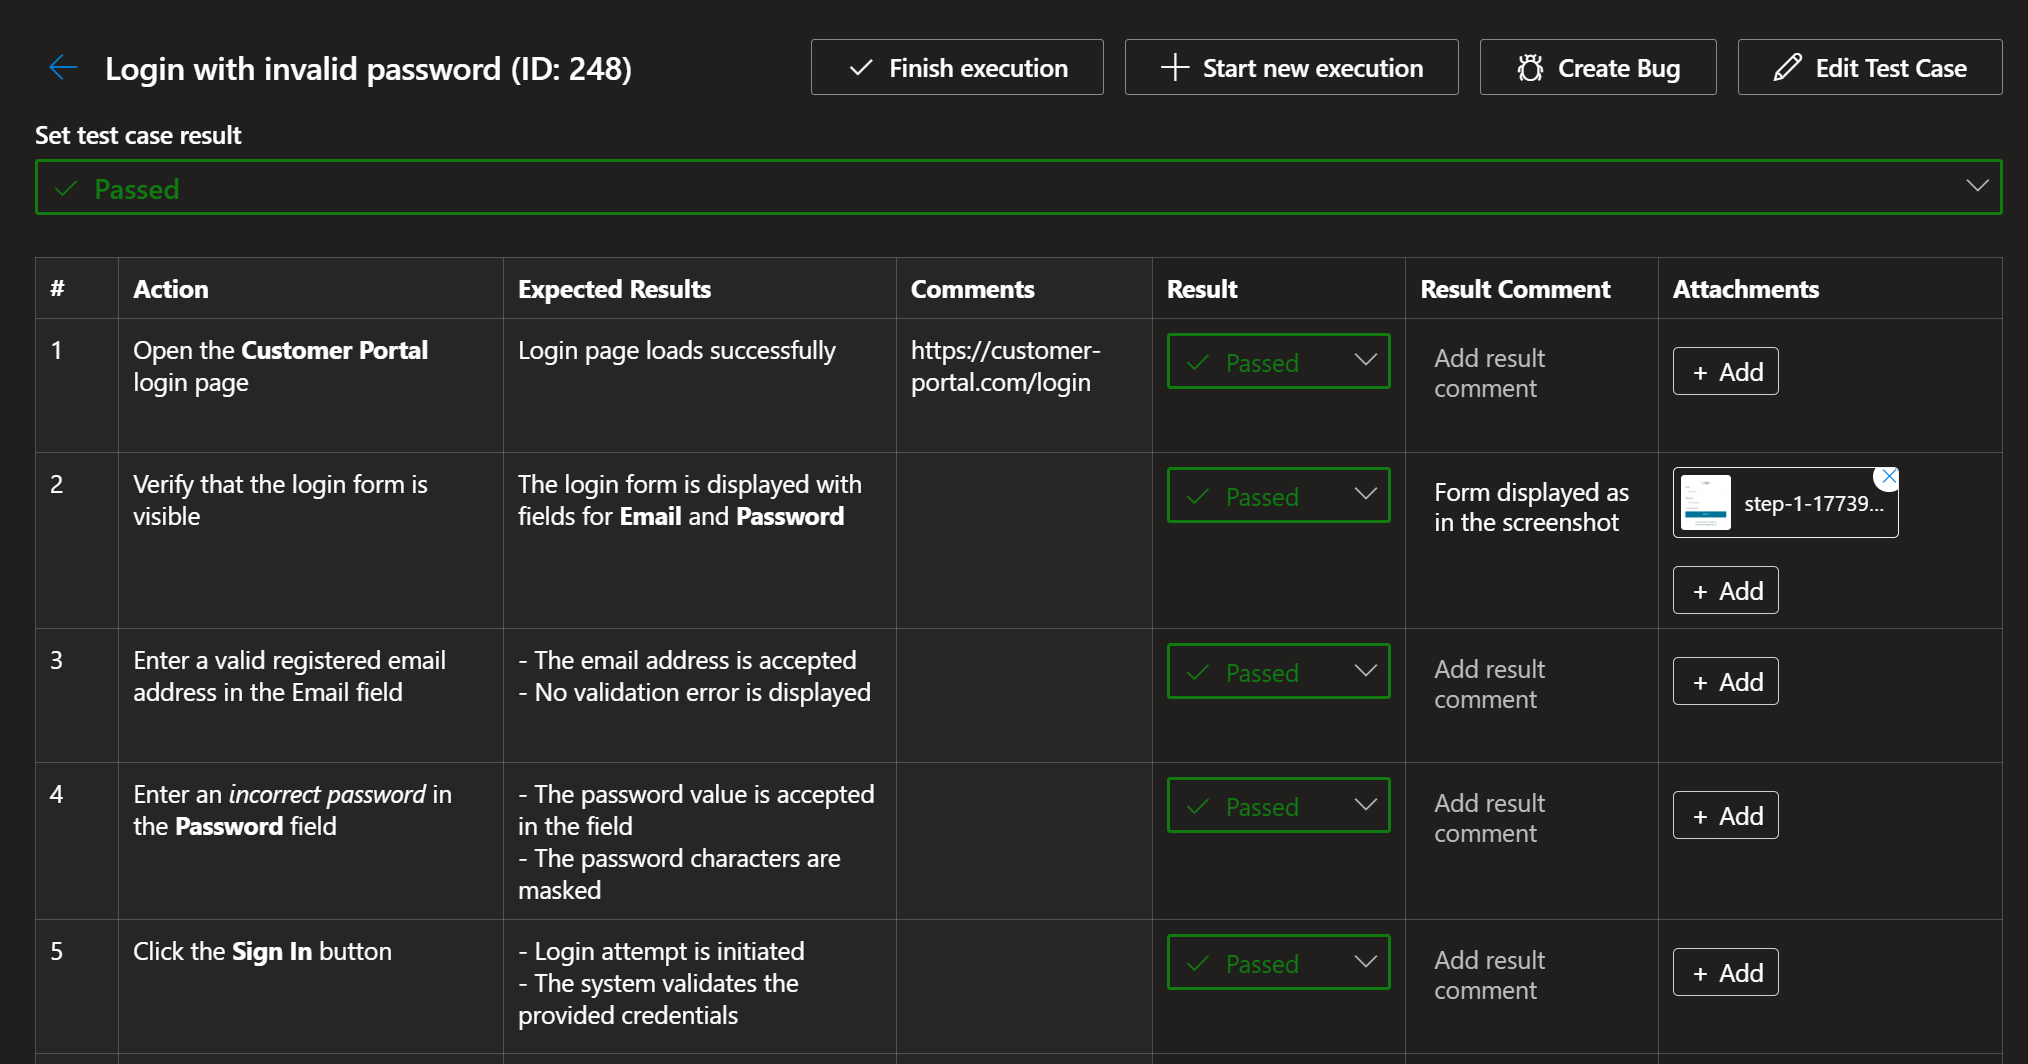Open the step-1 attachment thumbnail

click(1706, 503)
